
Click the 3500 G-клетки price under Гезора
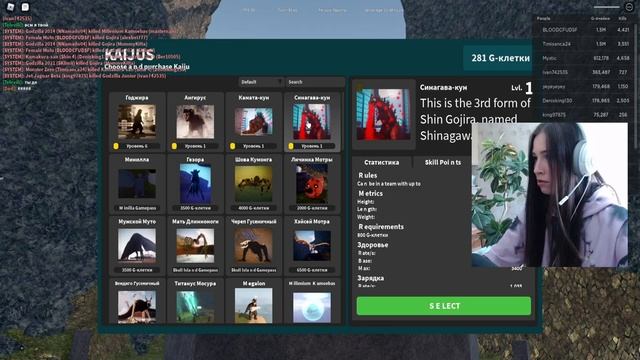[x=195, y=208]
